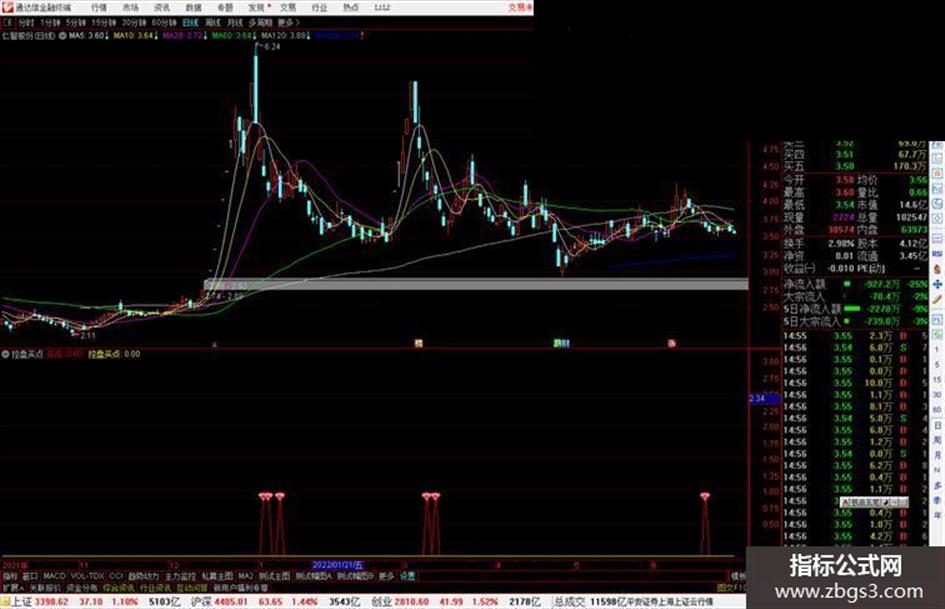Screen dimensions: 945x609
Task: Open the 发现 menu
Action: pyautogui.click(x=257, y=7)
